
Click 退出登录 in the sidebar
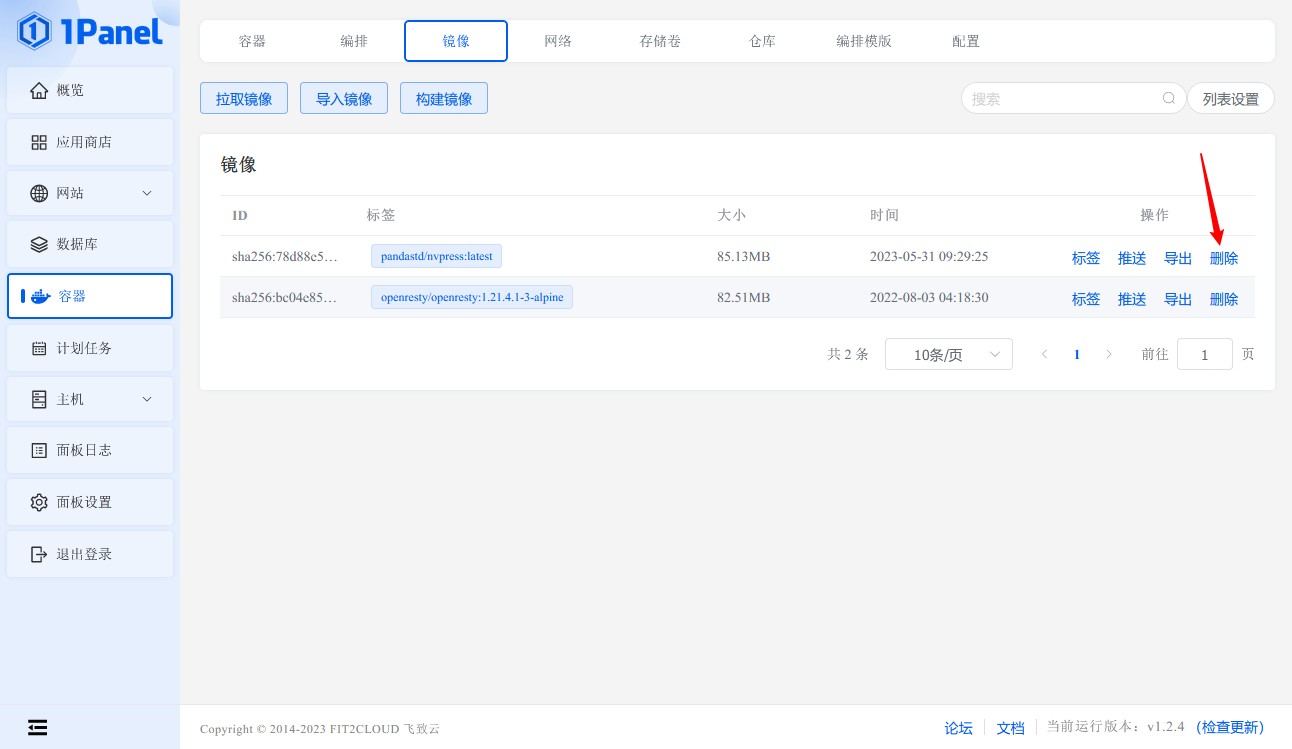[90, 554]
